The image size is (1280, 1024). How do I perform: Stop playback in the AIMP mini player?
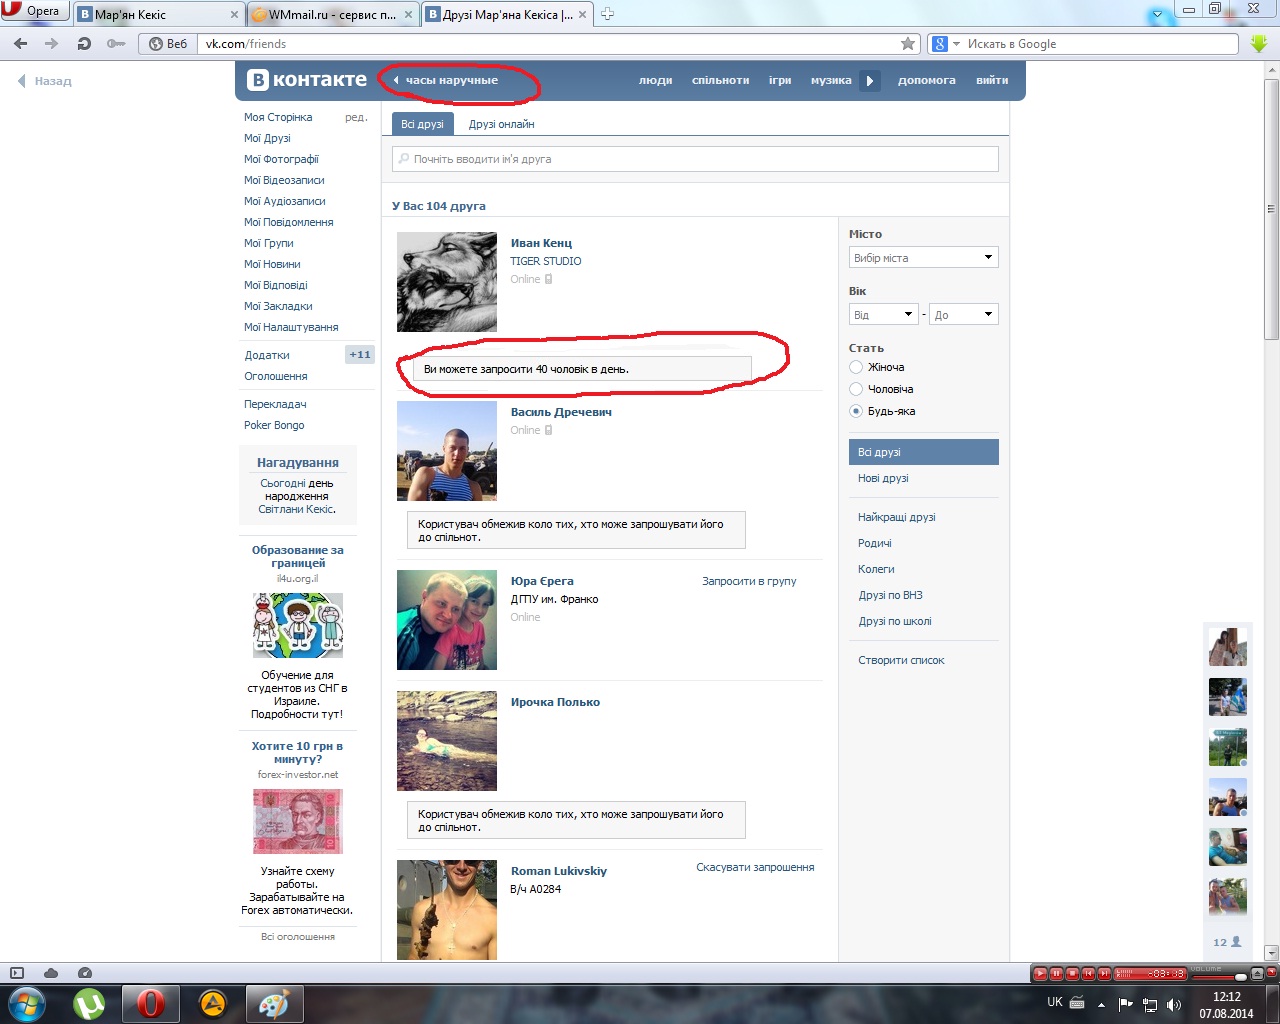click(1072, 974)
